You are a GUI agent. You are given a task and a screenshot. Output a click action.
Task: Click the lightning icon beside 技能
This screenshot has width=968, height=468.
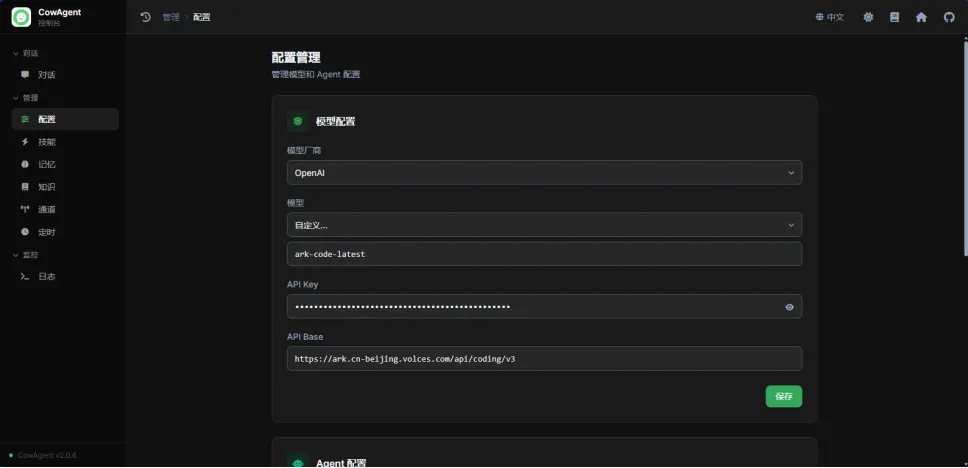tap(25, 142)
